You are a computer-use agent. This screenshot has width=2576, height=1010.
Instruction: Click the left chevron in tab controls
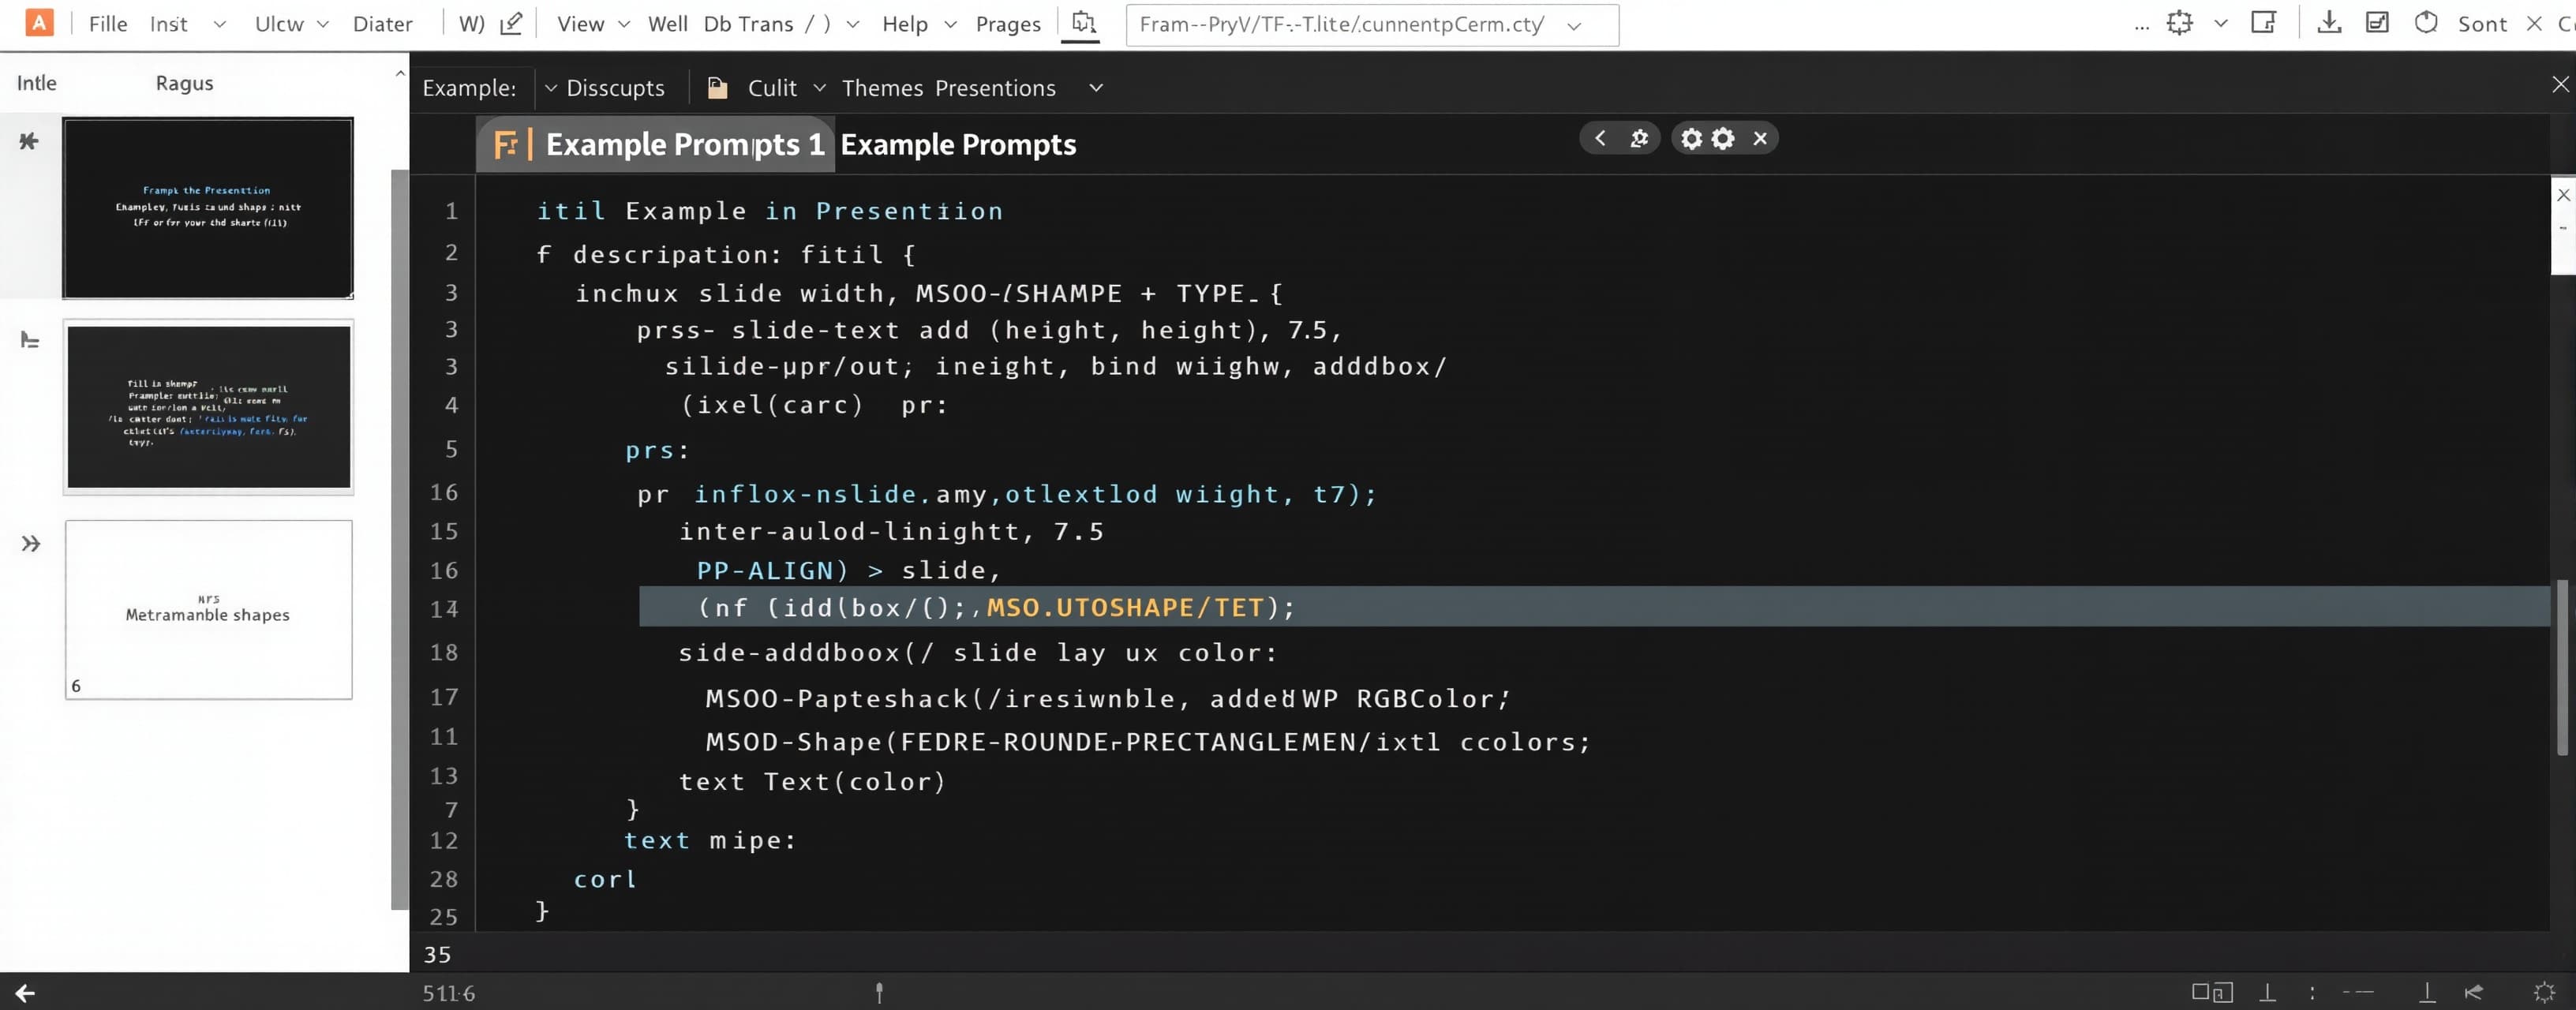(x=1600, y=138)
